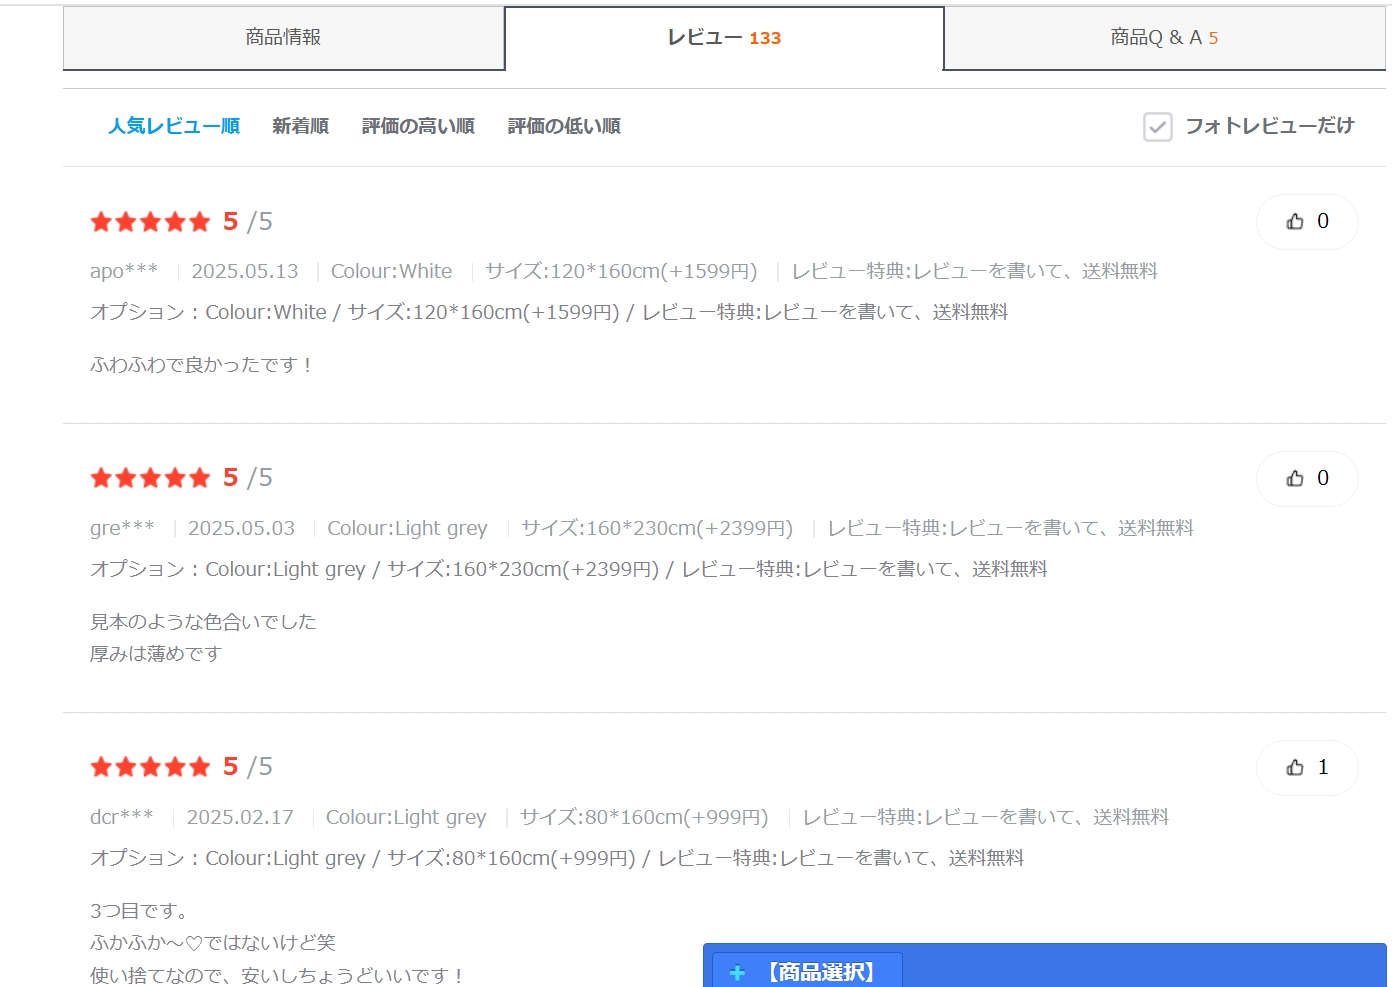Open the 商品情報 tab
This screenshot has height=987, width=1392.
pyautogui.click(x=283, y=38)
